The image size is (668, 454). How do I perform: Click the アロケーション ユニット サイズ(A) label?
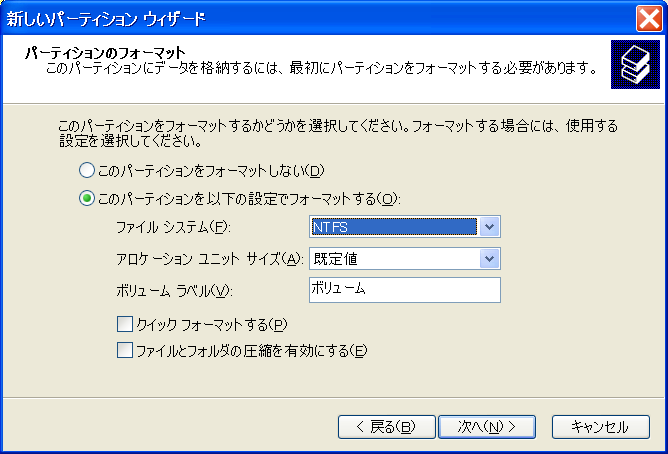[210, 259]
